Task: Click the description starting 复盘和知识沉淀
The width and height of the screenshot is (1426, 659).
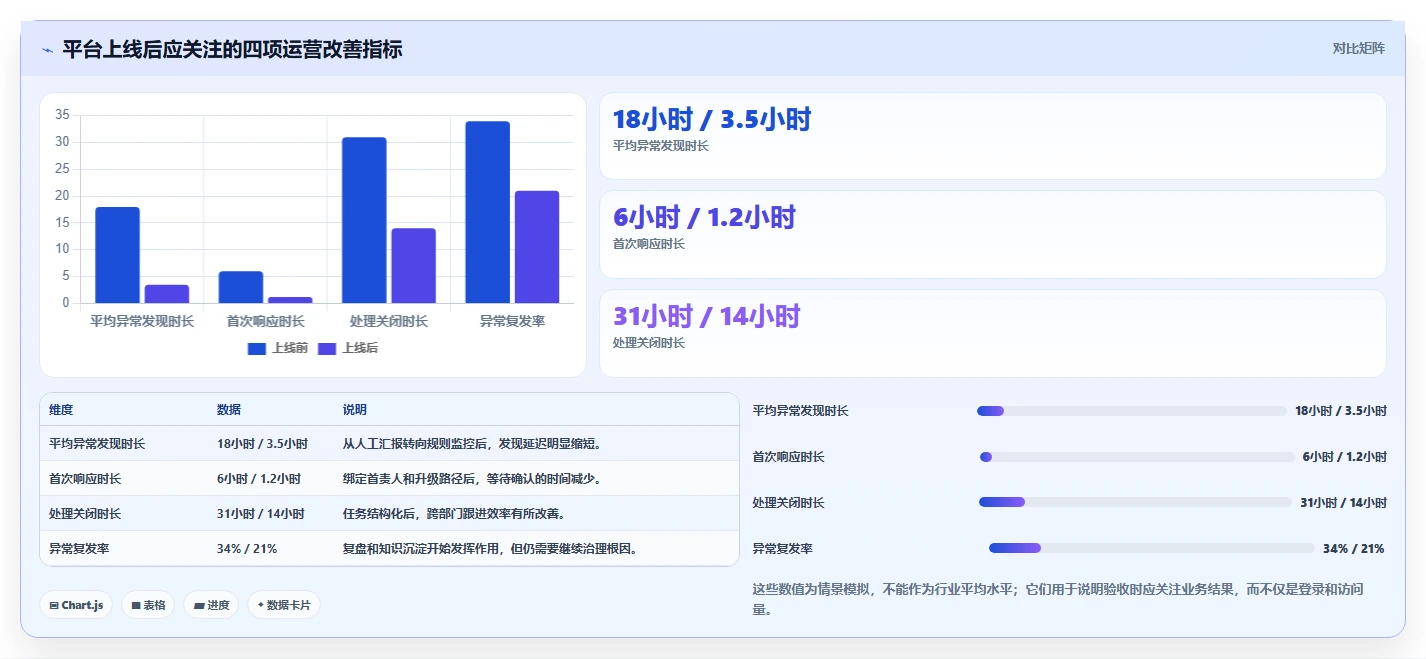Action: coord(490,549)
